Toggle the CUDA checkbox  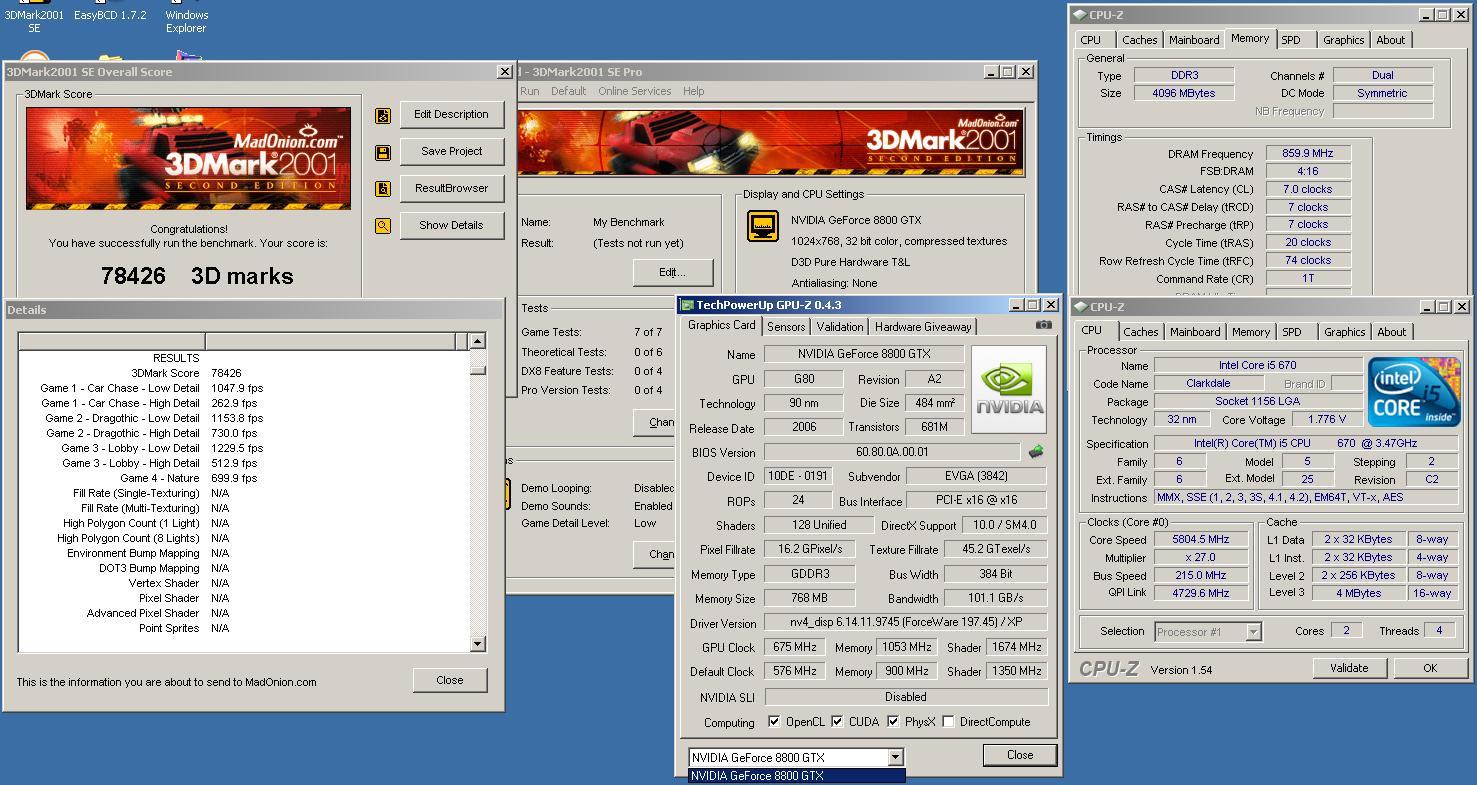coord(837,721)
